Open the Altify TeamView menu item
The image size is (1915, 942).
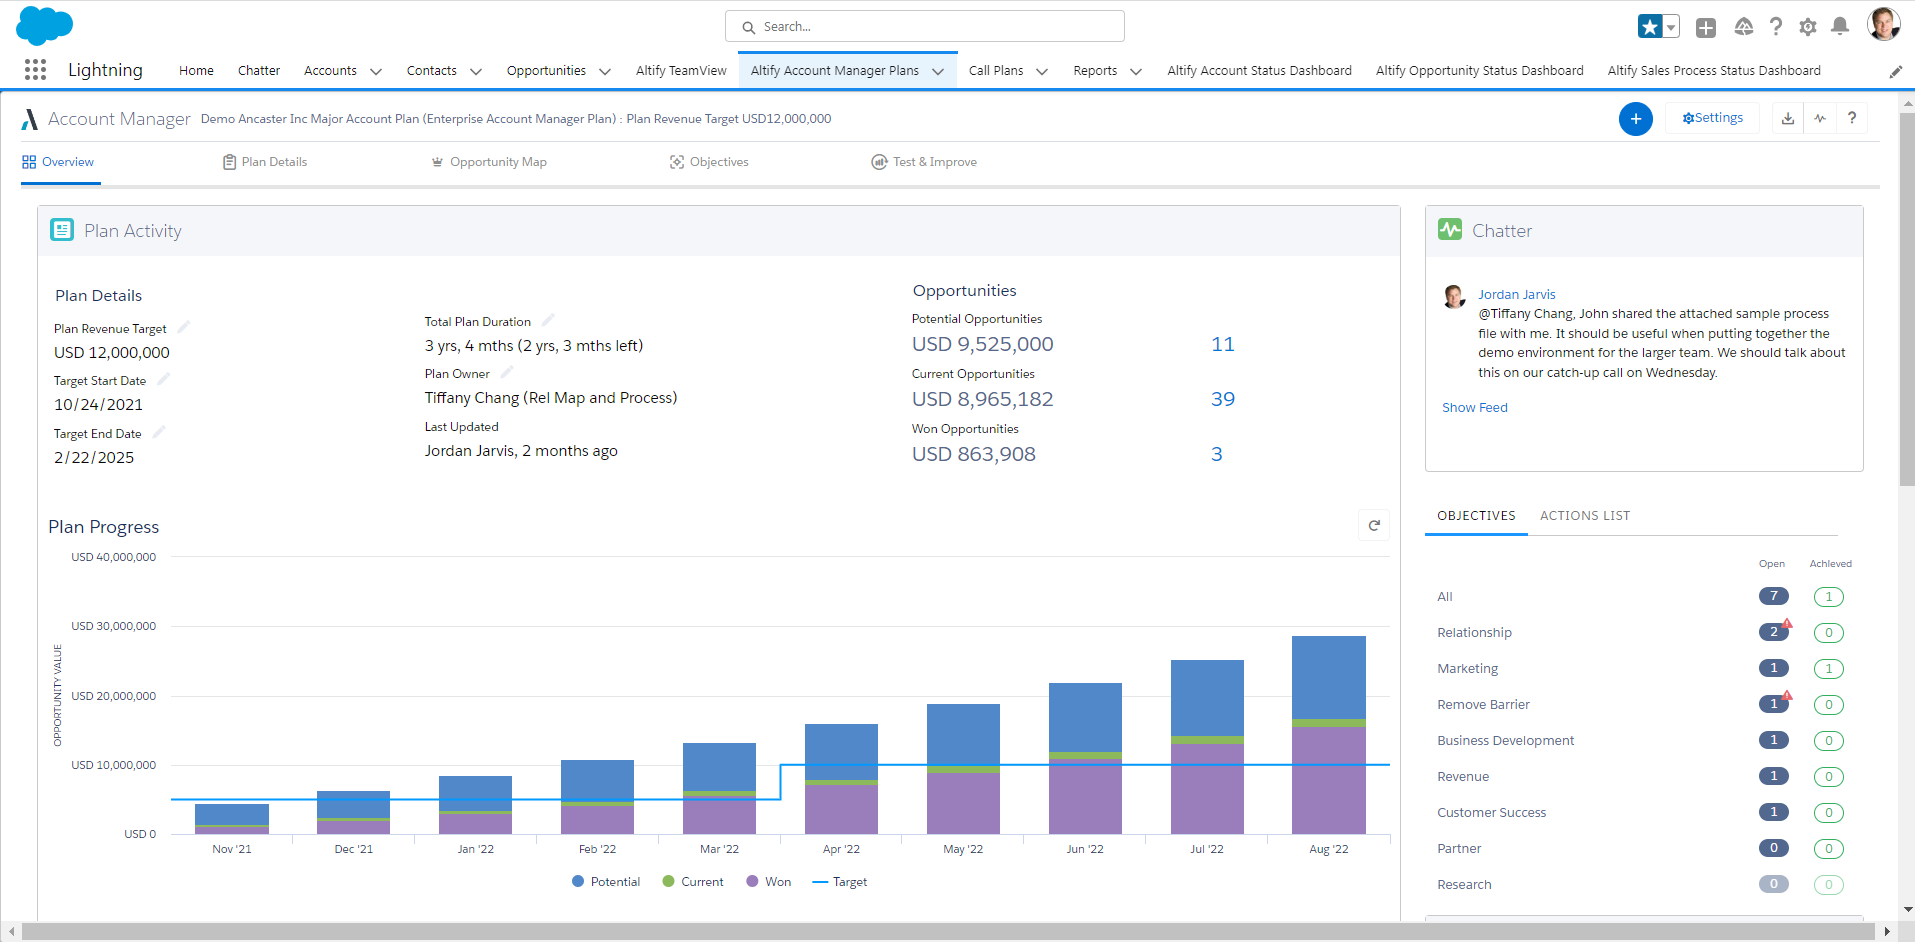tap(681, 70)
